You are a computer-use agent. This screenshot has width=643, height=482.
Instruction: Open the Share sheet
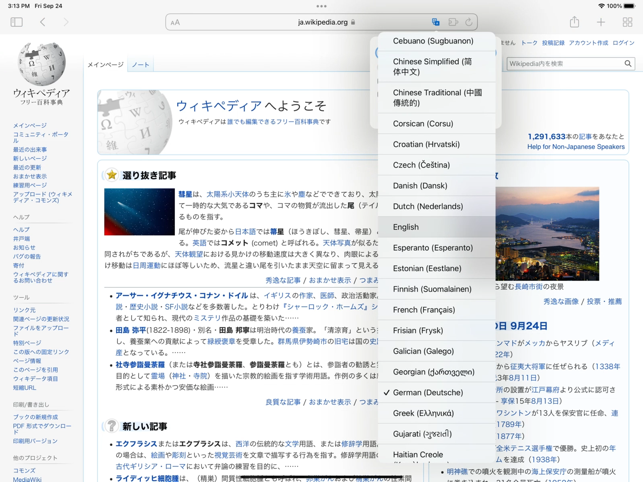(x=575, y=22)
